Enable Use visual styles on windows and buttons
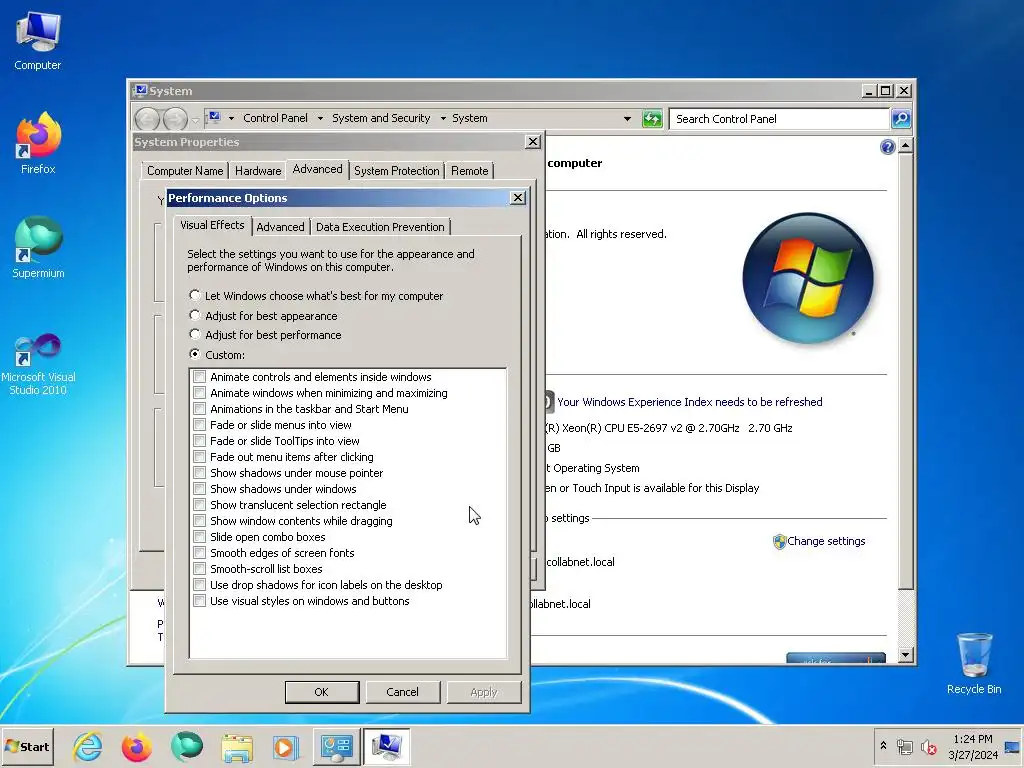 tap(200, 601)
